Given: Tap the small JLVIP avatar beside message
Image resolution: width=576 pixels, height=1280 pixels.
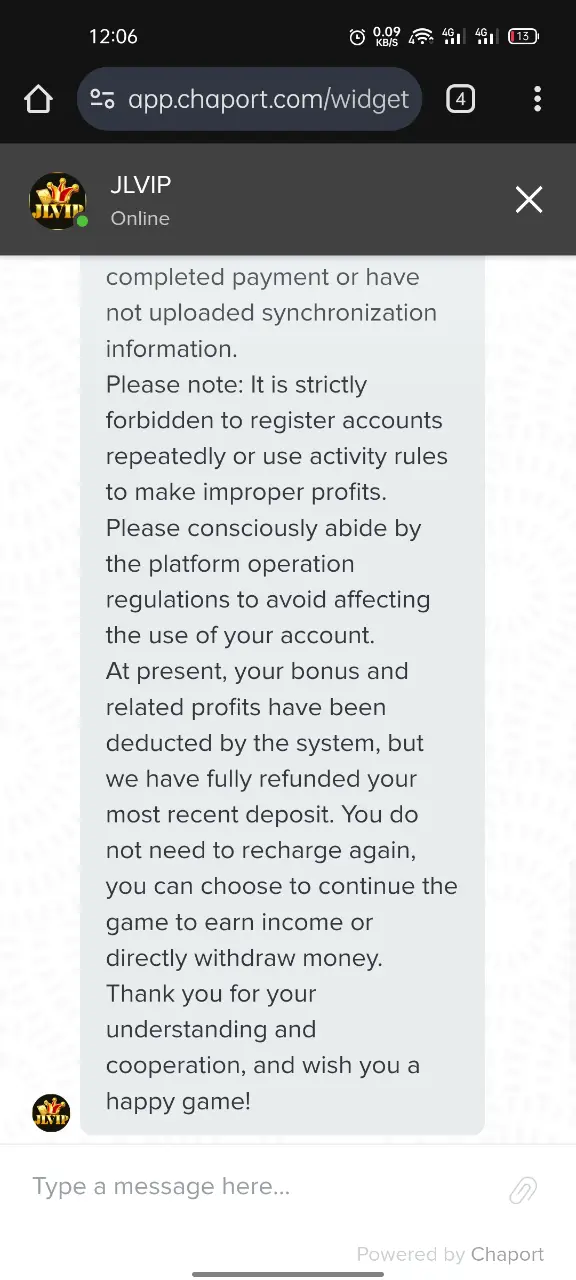Looking at the screenshot, I should point(51,1113).
